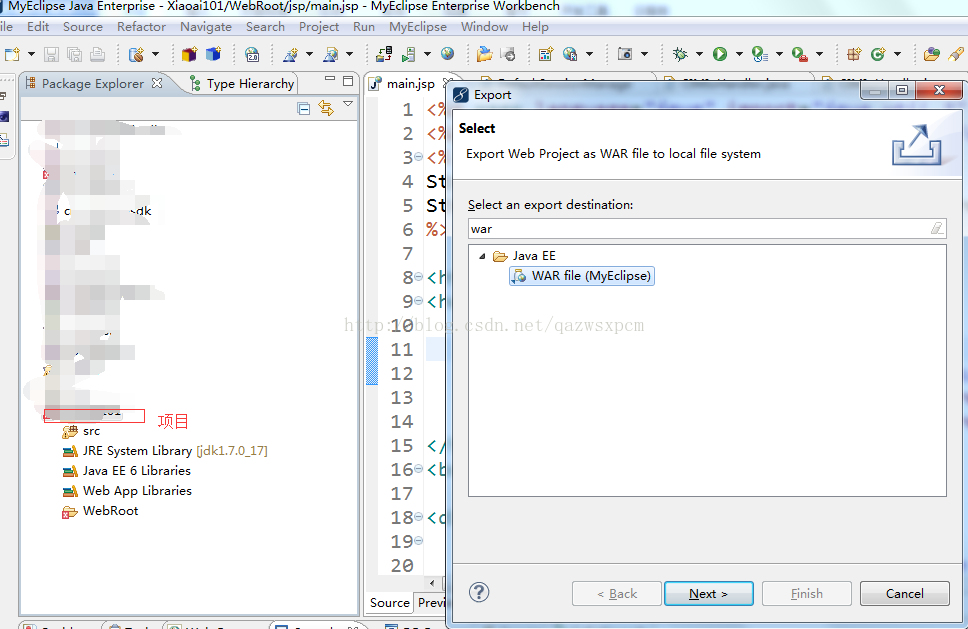
Task: Open Package Explorer view menu triangle
Action: pos(348,104)
